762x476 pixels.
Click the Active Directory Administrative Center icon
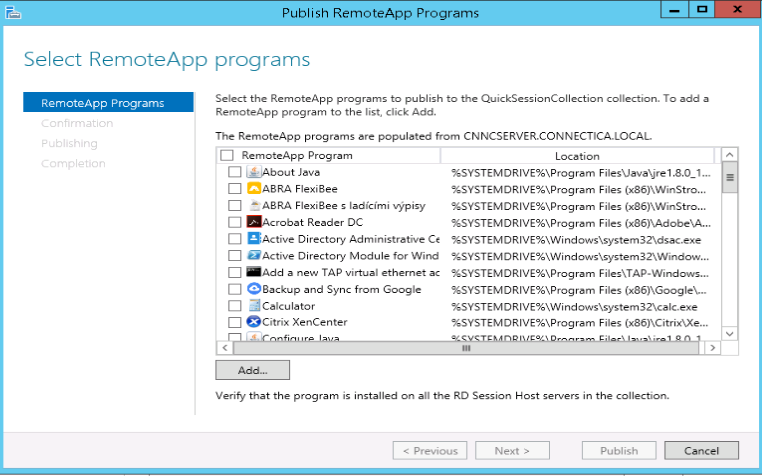click(254, 238)
